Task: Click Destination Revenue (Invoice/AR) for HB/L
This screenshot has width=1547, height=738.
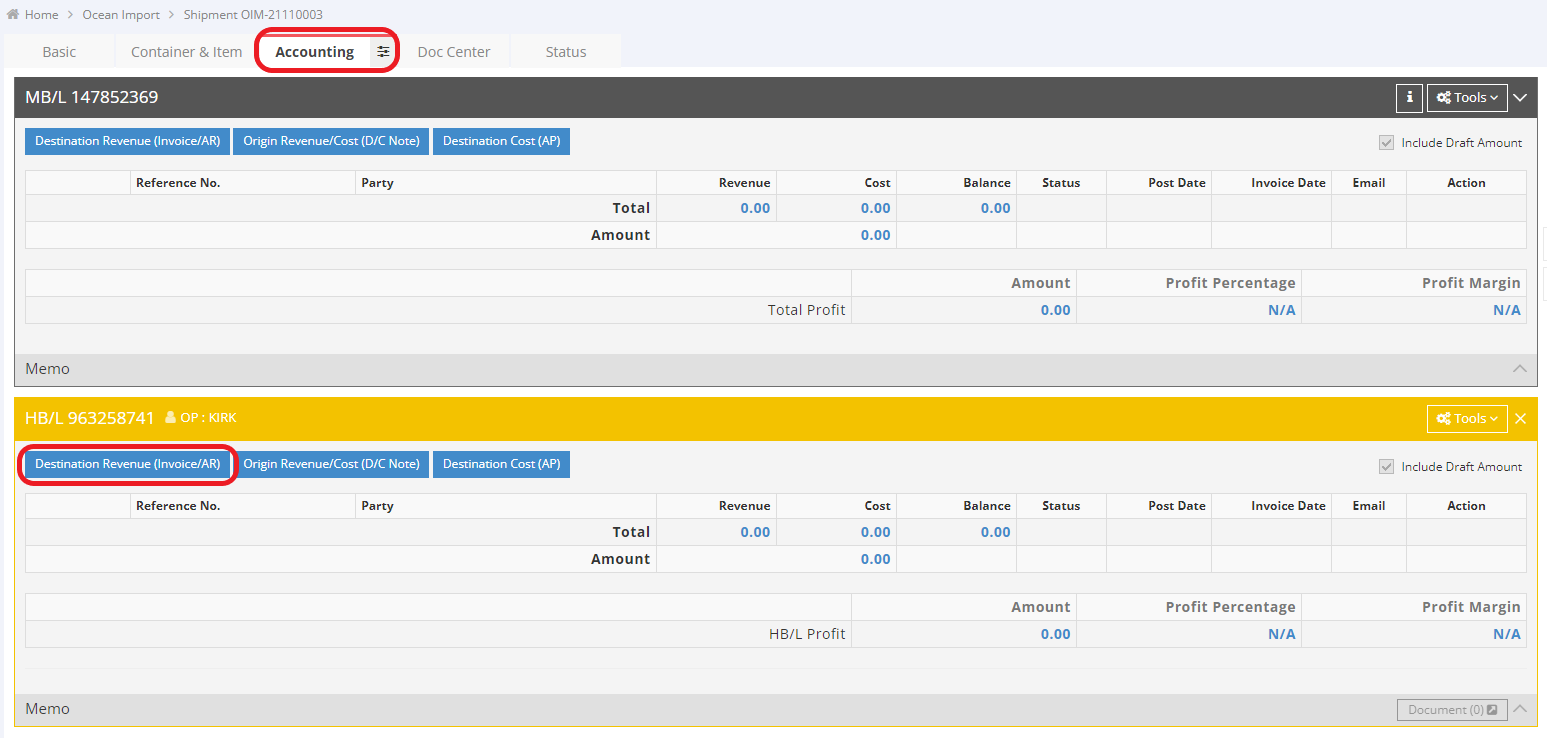Action: 127,464
